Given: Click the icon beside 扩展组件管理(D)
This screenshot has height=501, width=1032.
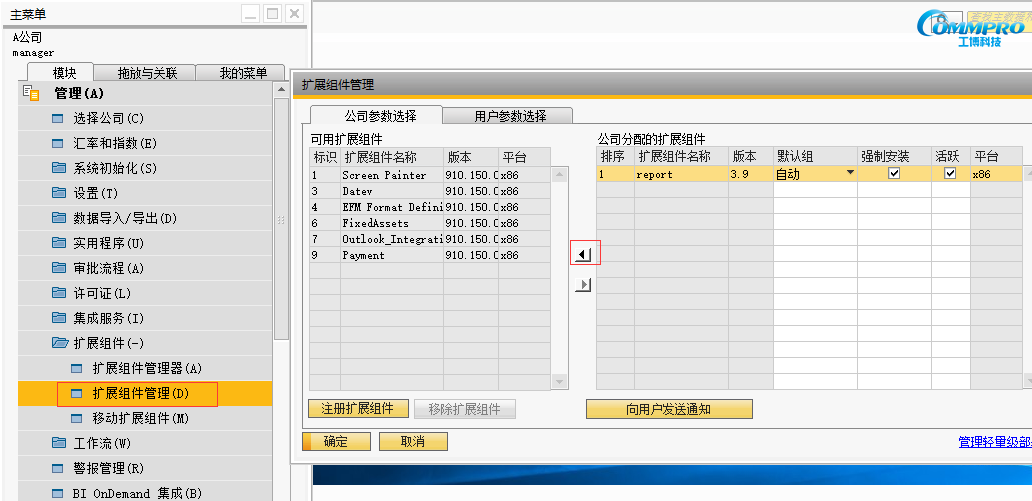Looking at the screenshot, I should (77, 393).
